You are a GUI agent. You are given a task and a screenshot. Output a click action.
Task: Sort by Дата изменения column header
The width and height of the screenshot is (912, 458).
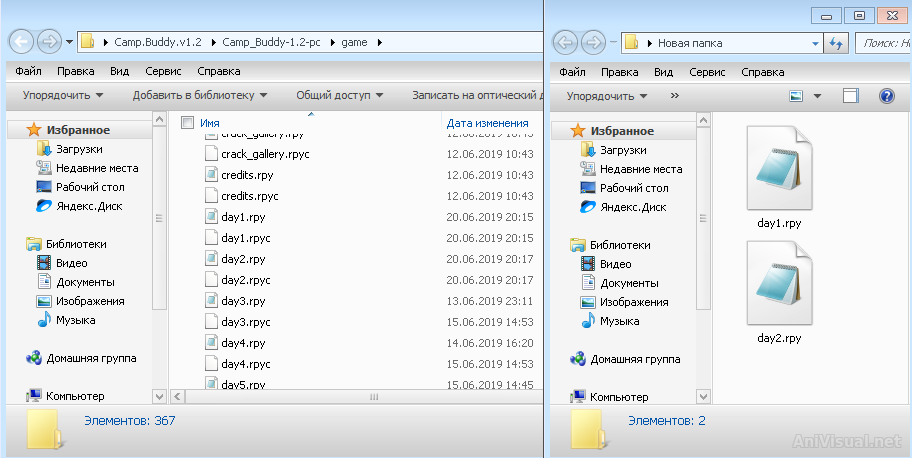487,123
